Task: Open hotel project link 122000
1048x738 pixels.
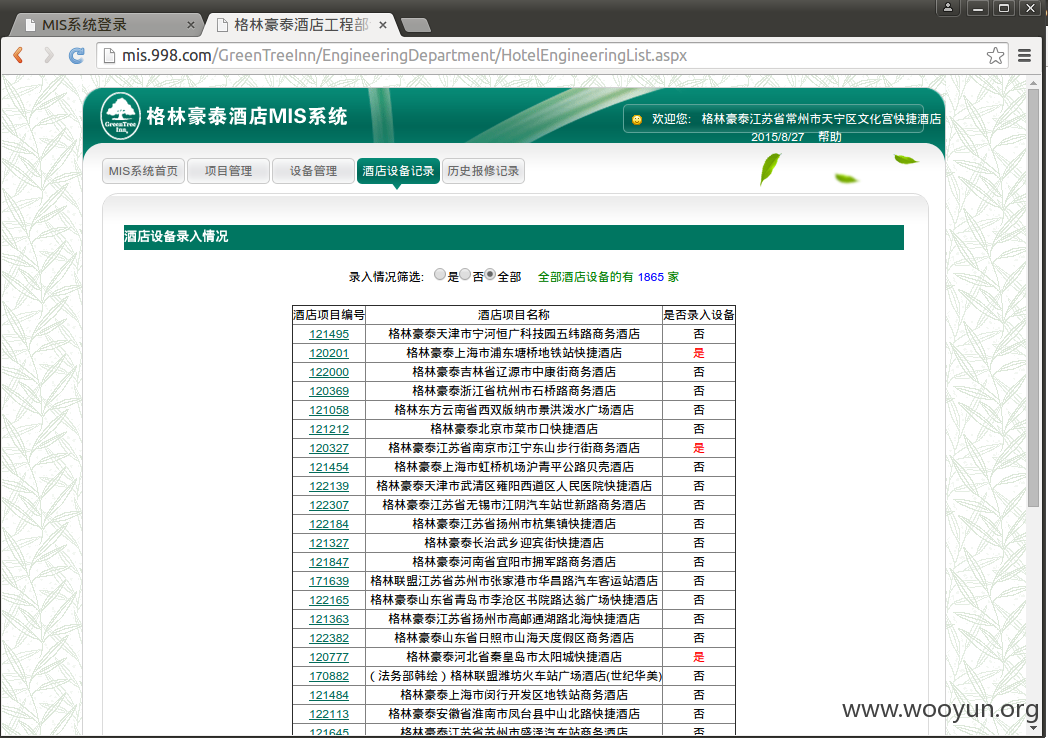Action: click(329, 372)
